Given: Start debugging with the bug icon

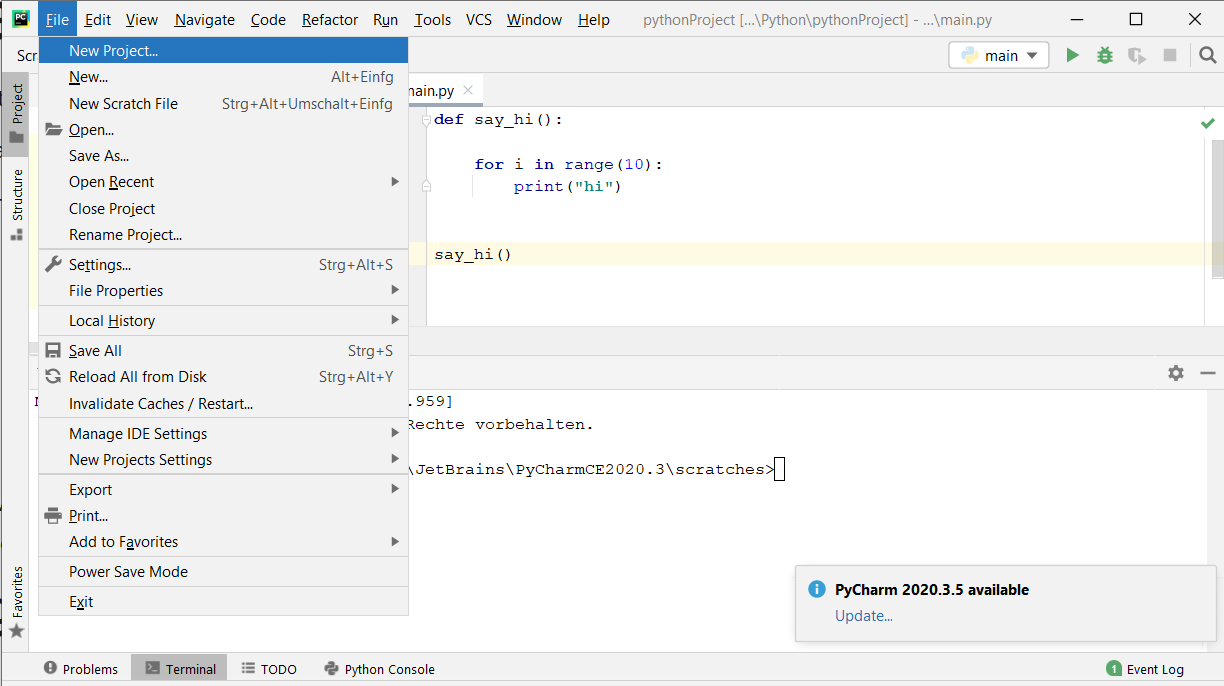Looking at the screenshot, I should [1104, 56].
